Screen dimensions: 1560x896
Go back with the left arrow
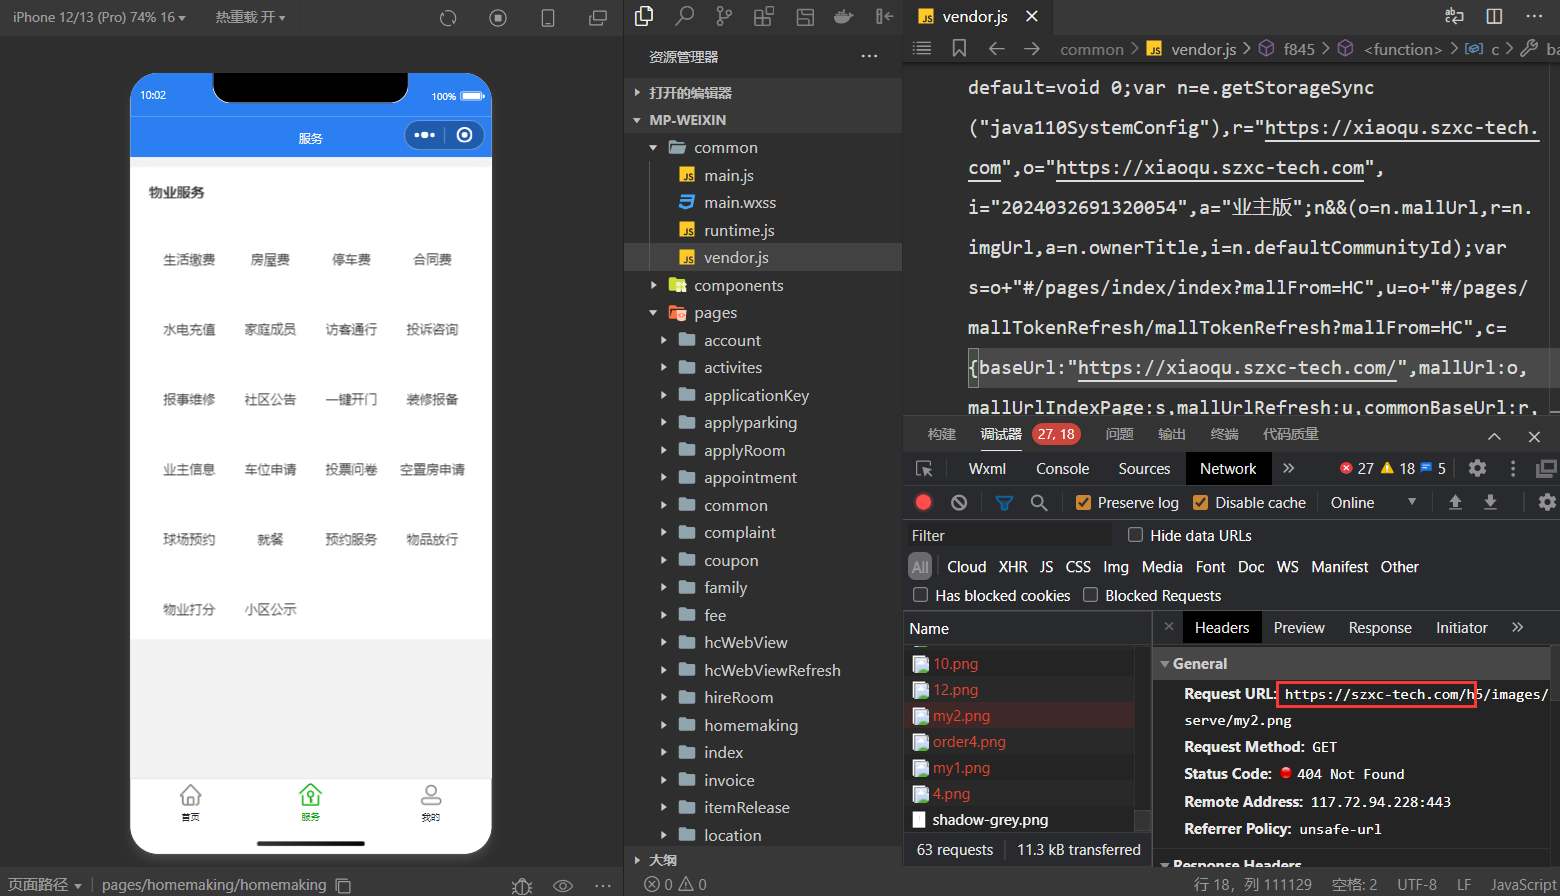(x=996, y=48)
